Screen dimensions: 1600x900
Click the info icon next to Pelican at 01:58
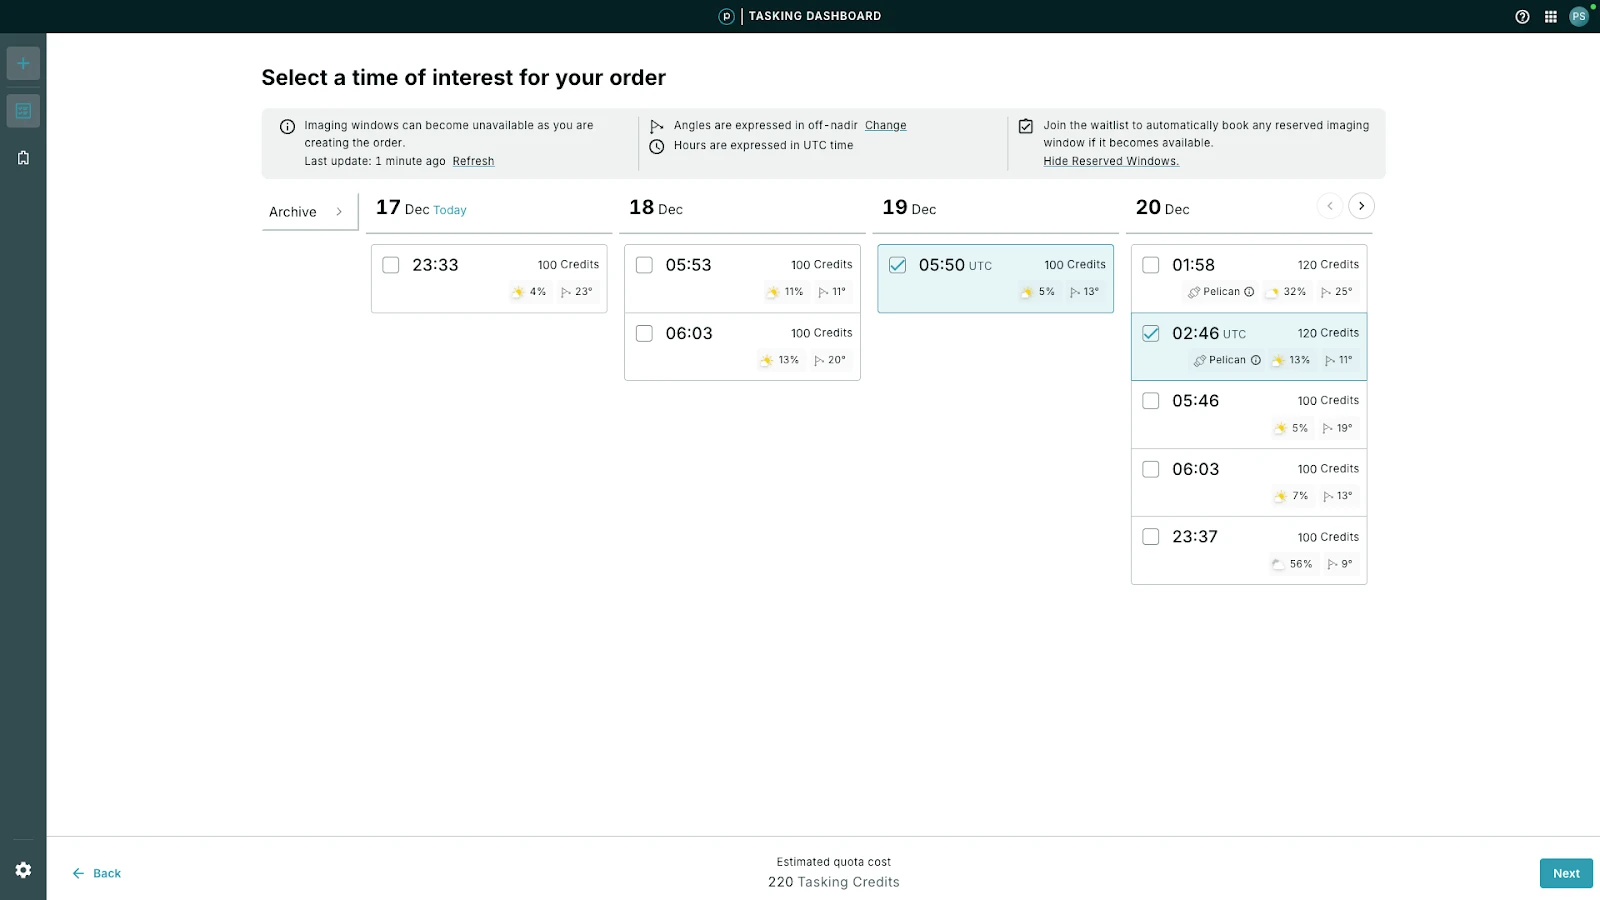click(1249, 292)
